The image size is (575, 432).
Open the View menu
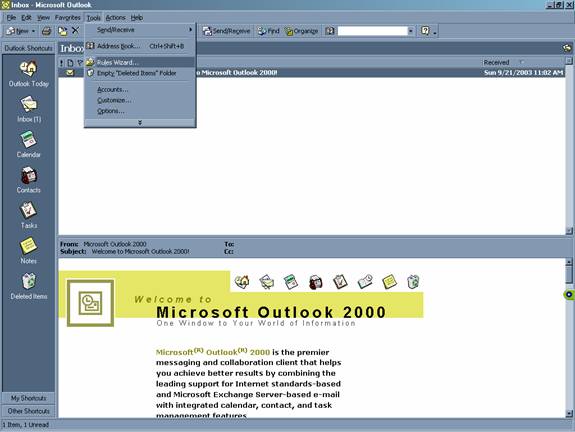(x=43, y=18)
